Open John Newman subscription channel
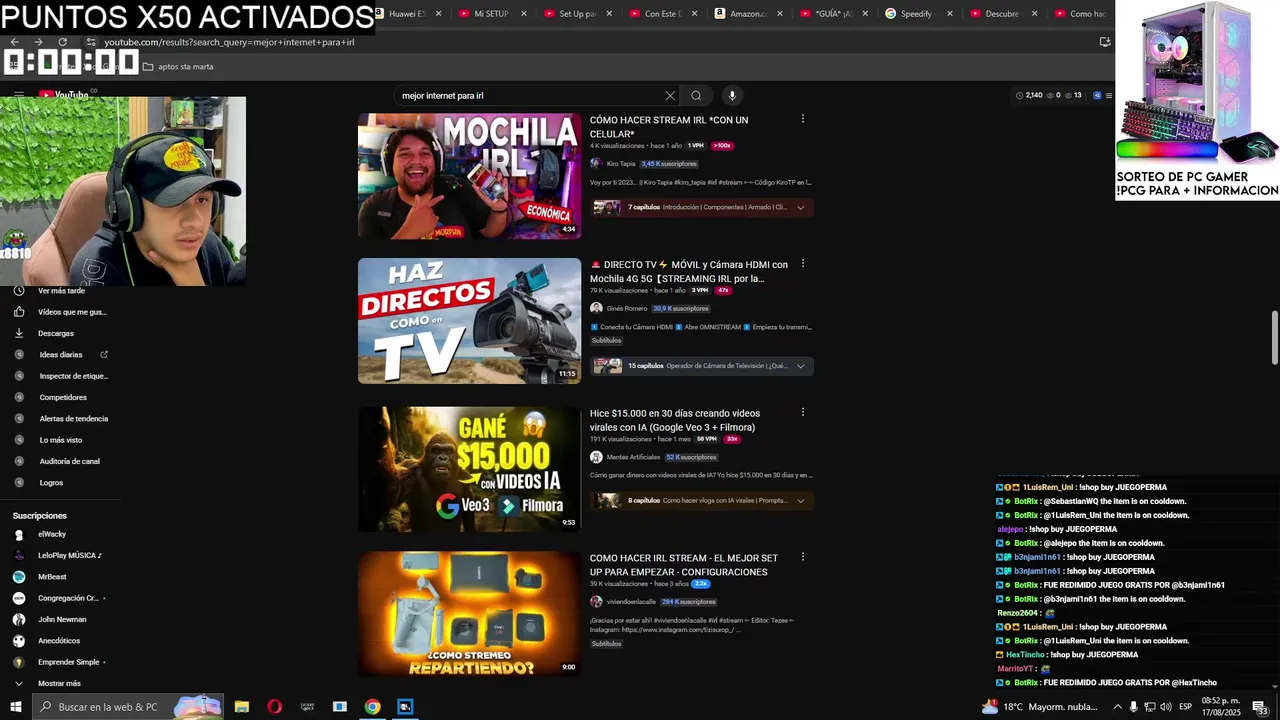Screen dimensions: 1280x720 (60, 619)
